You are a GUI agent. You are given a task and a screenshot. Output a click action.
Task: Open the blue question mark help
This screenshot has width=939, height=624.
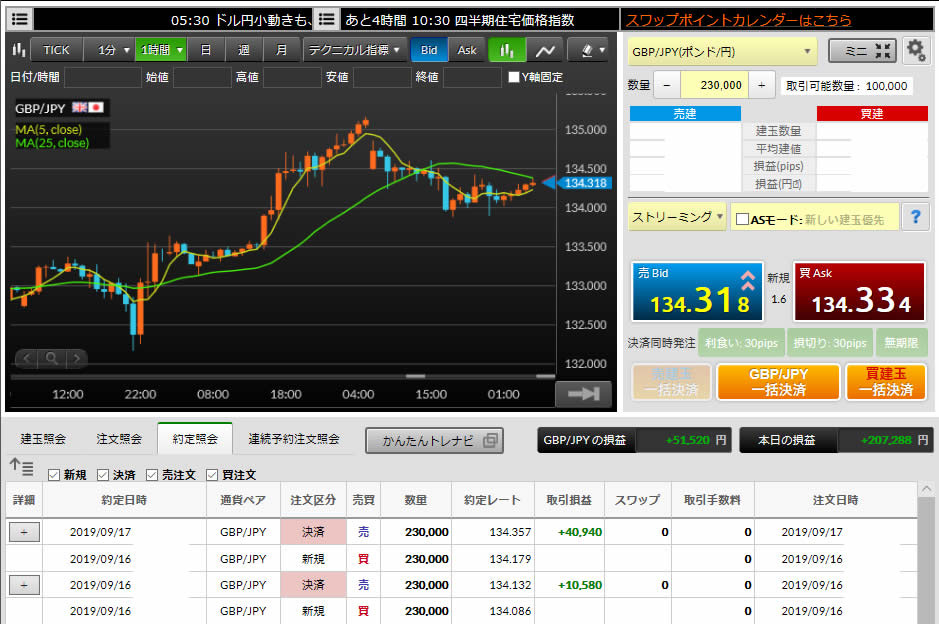pos(915,217)
